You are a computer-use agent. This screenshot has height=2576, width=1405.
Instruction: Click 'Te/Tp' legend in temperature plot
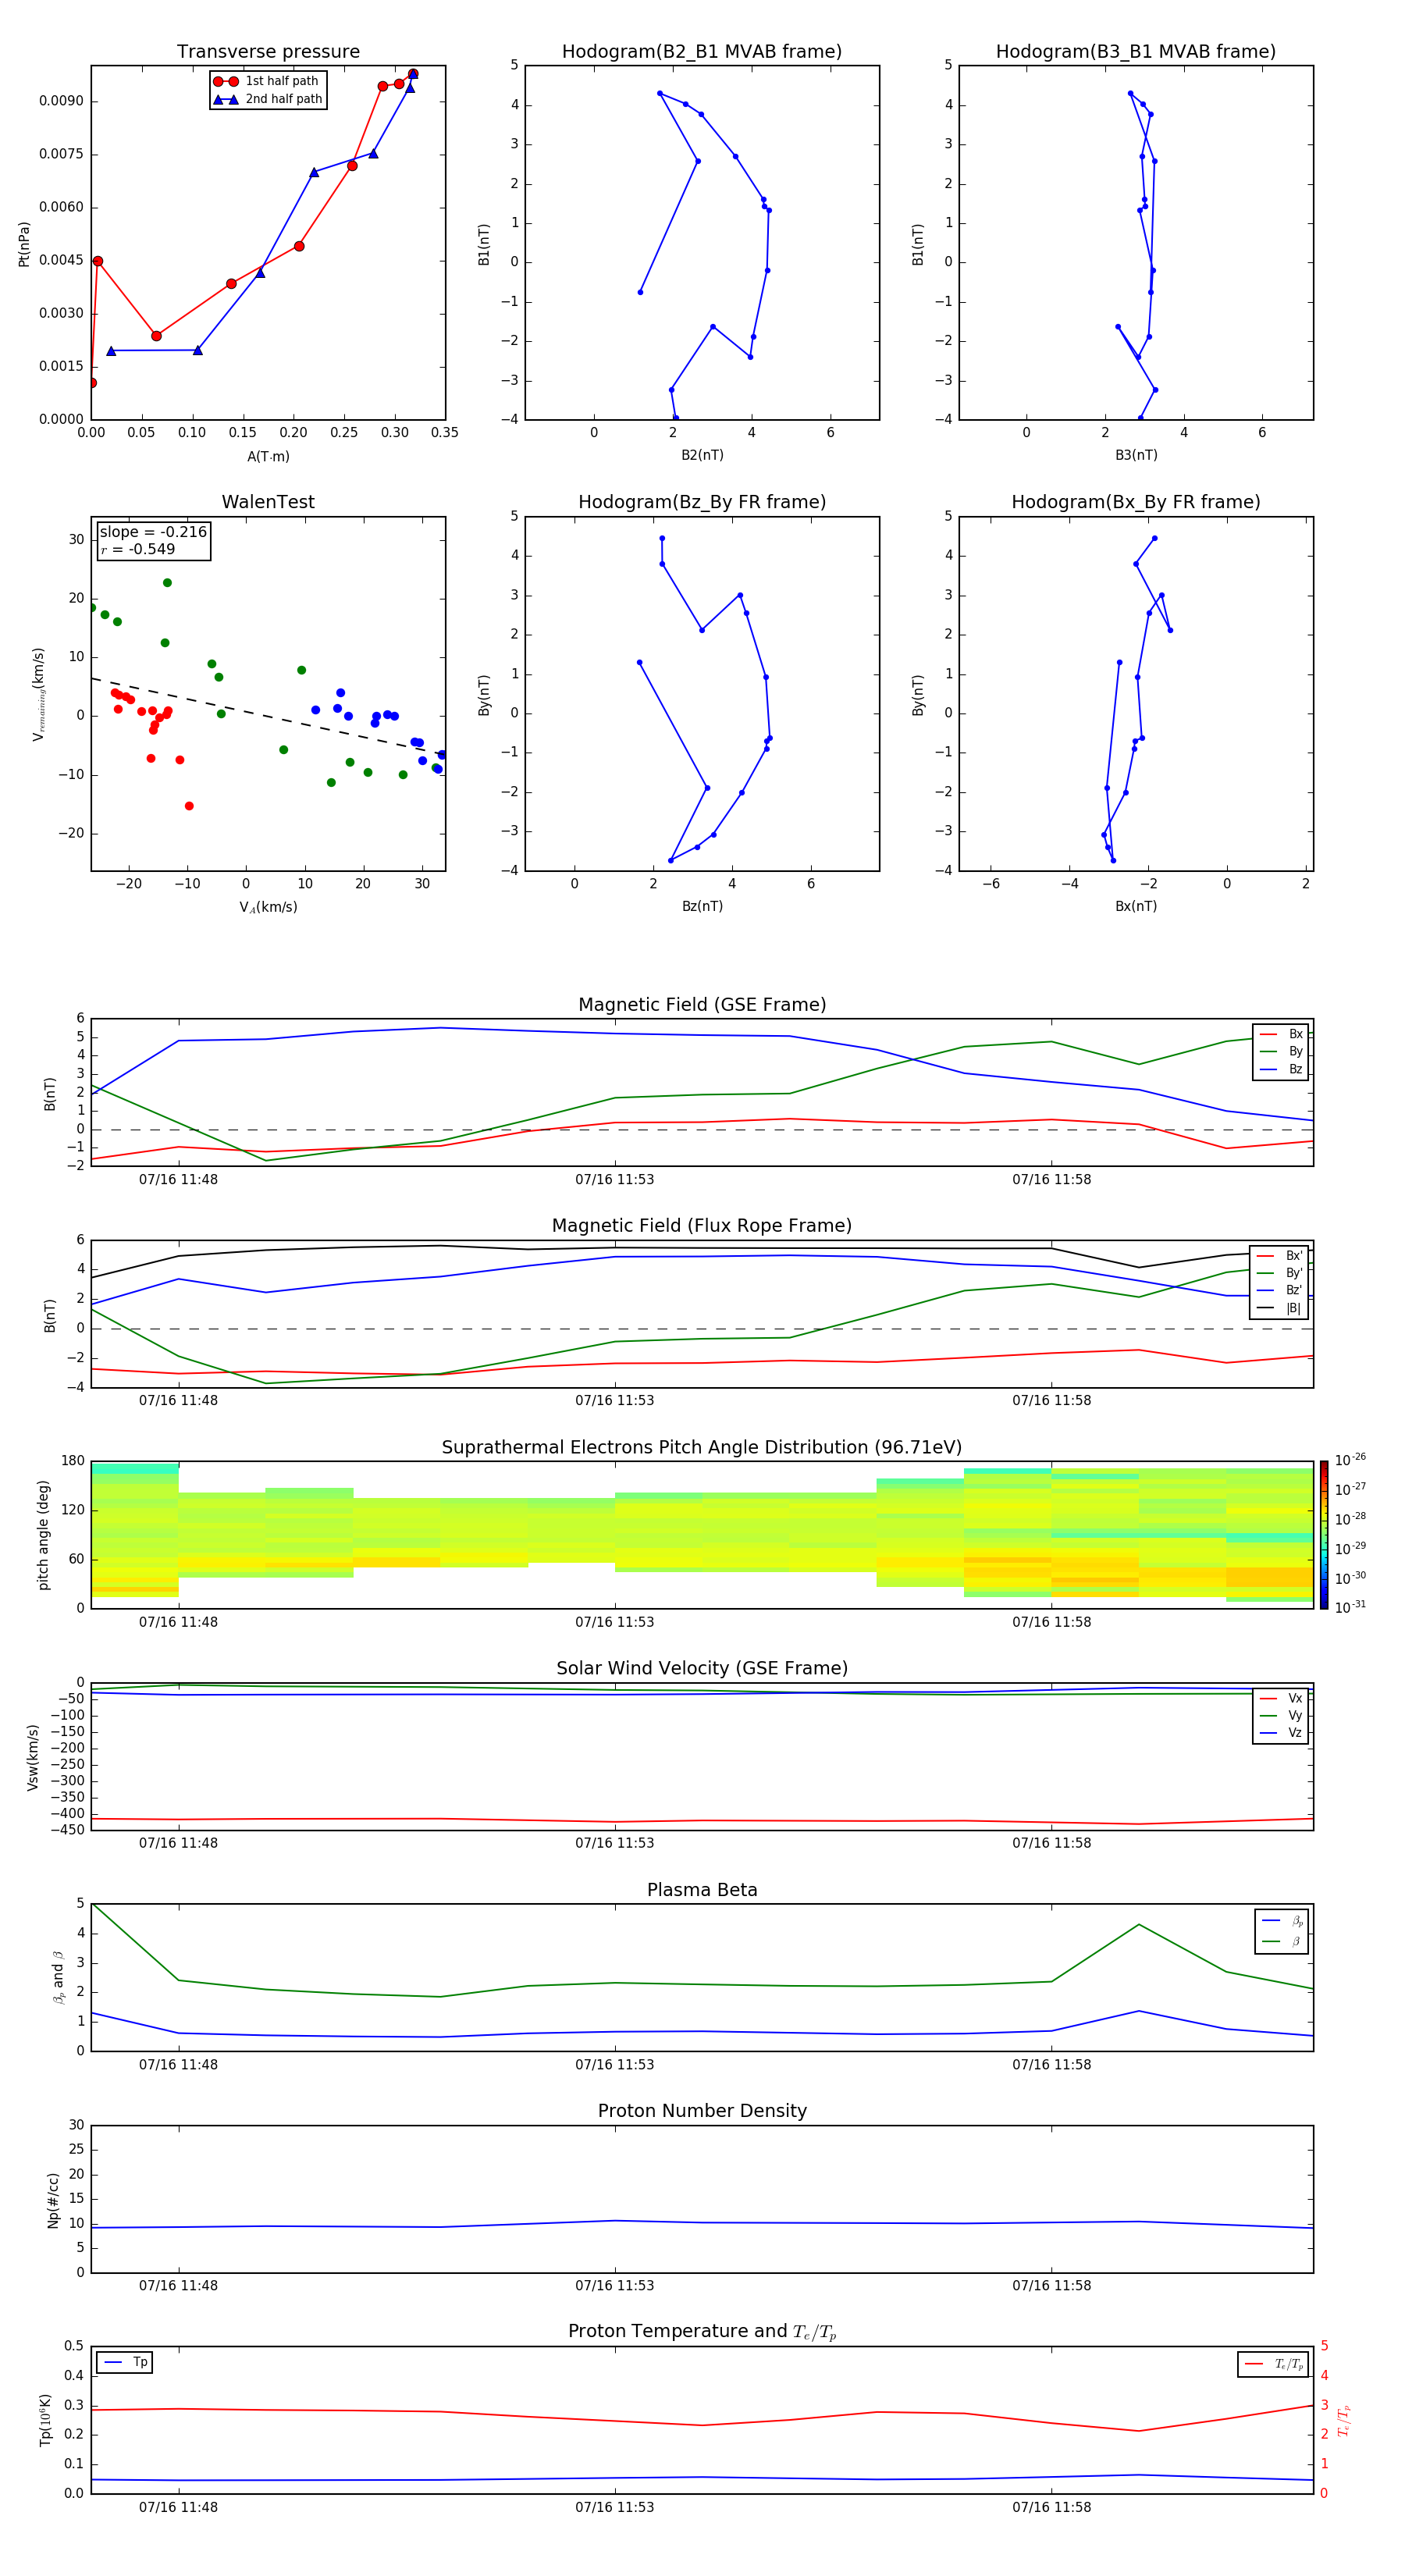pyautogui.click(x=1289, y=2364)
